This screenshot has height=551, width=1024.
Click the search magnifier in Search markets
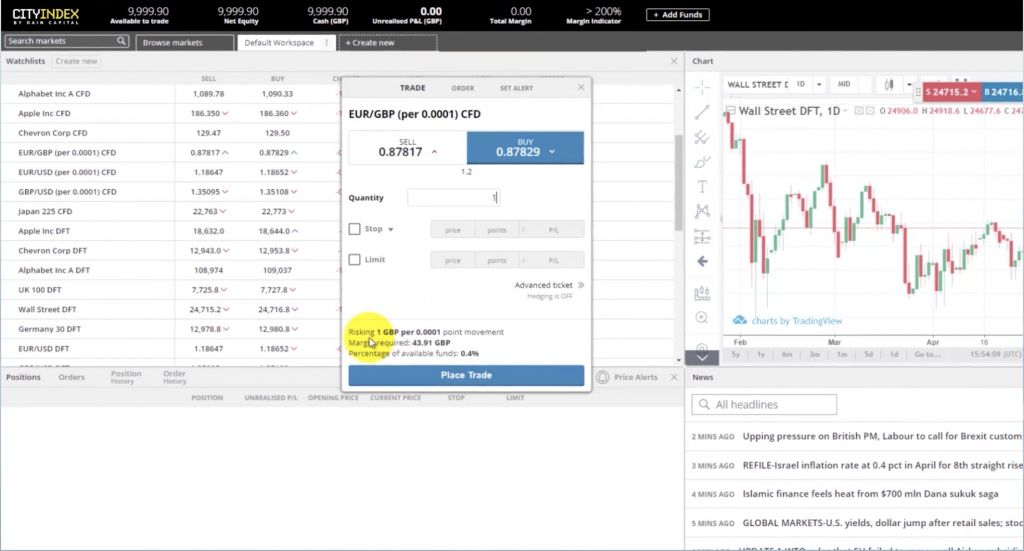pyautogui.click(x=121, y=41)
